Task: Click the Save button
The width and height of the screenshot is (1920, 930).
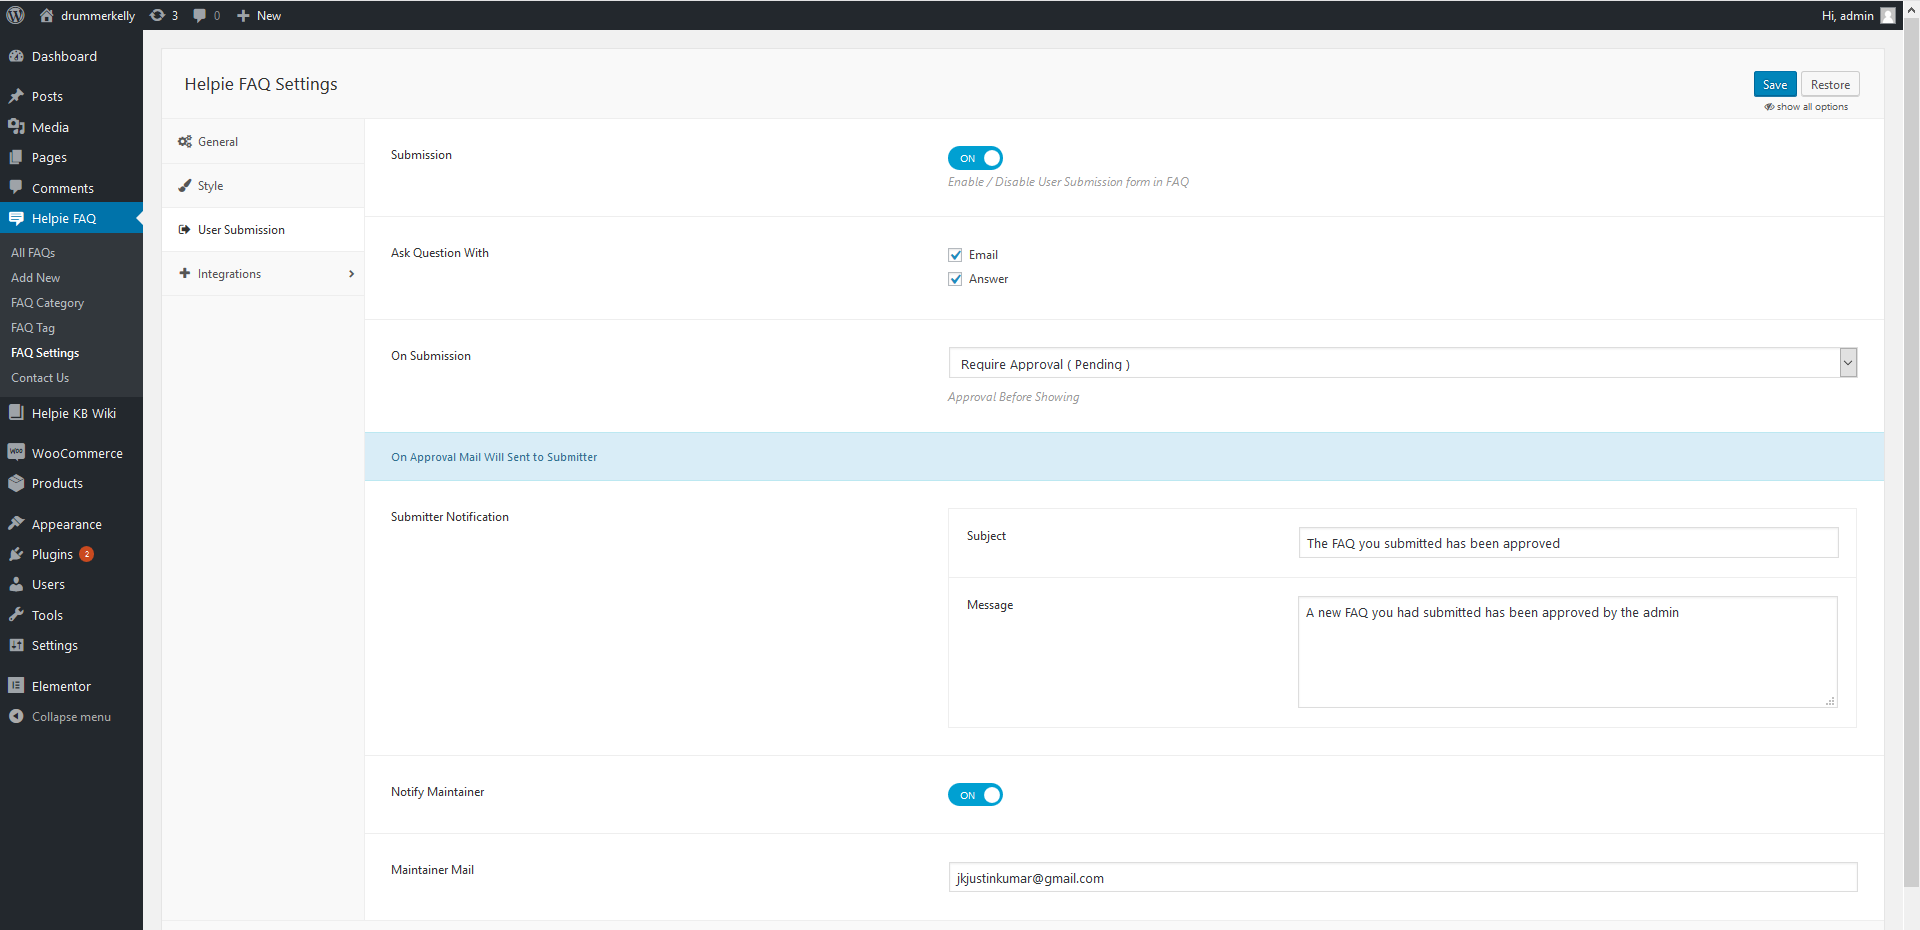Action: 1774,85
